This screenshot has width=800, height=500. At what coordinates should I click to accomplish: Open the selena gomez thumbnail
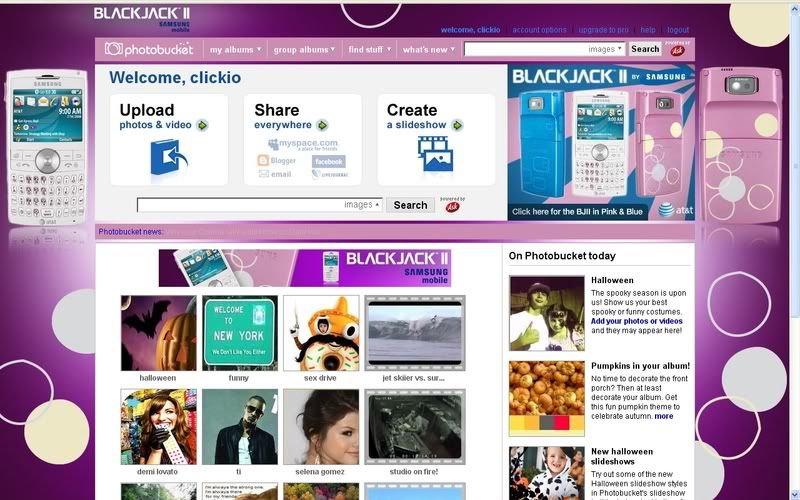321,427
